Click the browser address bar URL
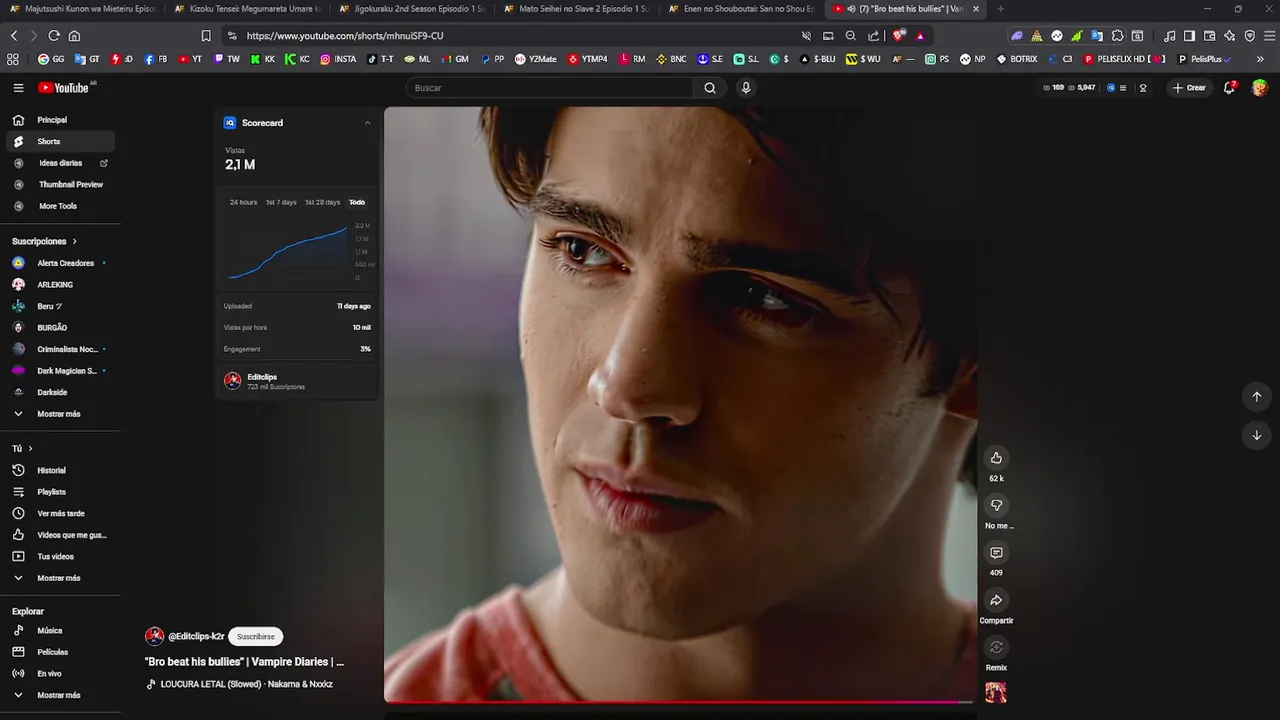The image size is (1280, 720). (345, 35)
